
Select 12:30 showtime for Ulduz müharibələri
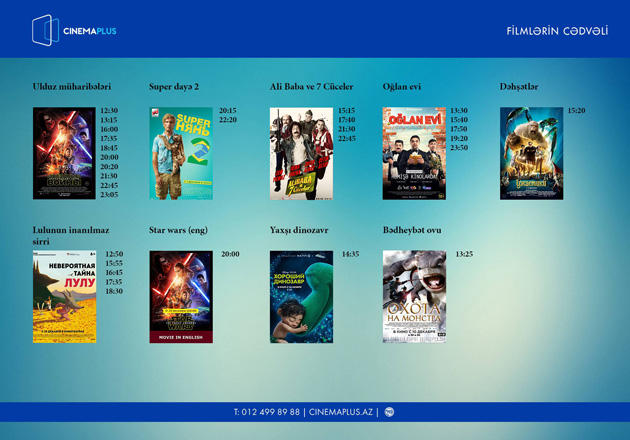tap(109, 111)
